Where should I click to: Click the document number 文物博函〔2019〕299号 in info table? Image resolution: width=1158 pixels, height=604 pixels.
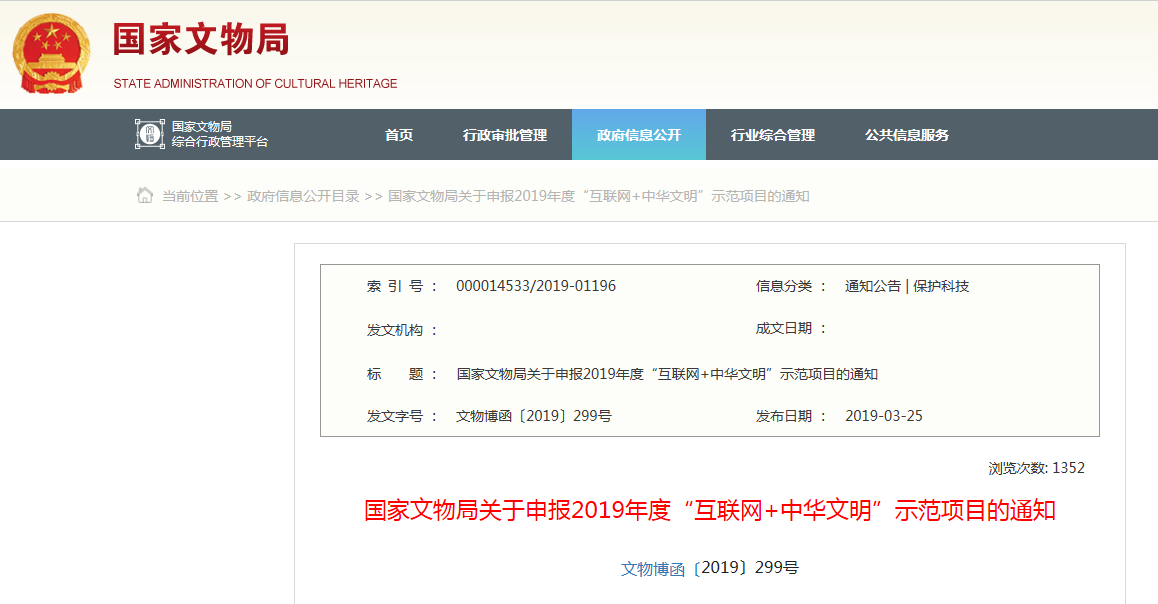point(533,416)
